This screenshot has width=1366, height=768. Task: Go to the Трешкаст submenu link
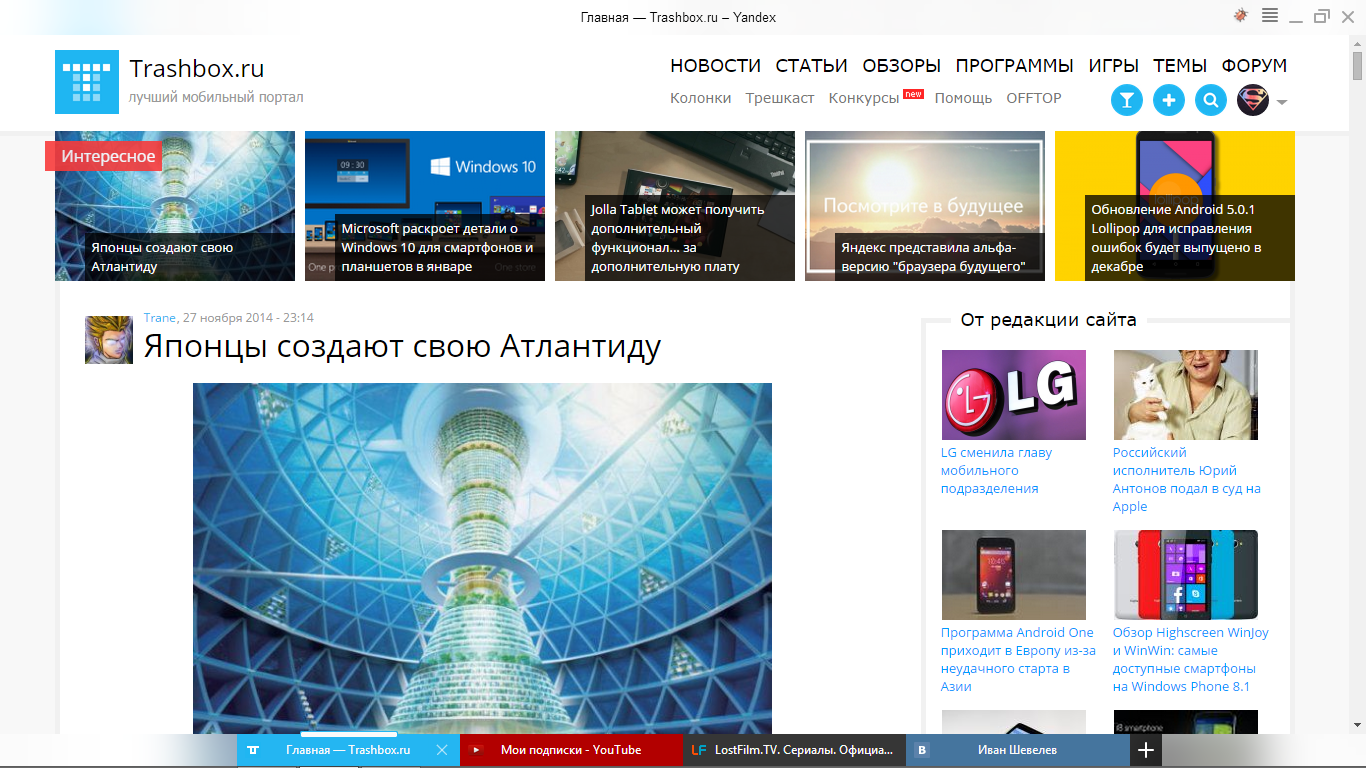click(780, 98)
